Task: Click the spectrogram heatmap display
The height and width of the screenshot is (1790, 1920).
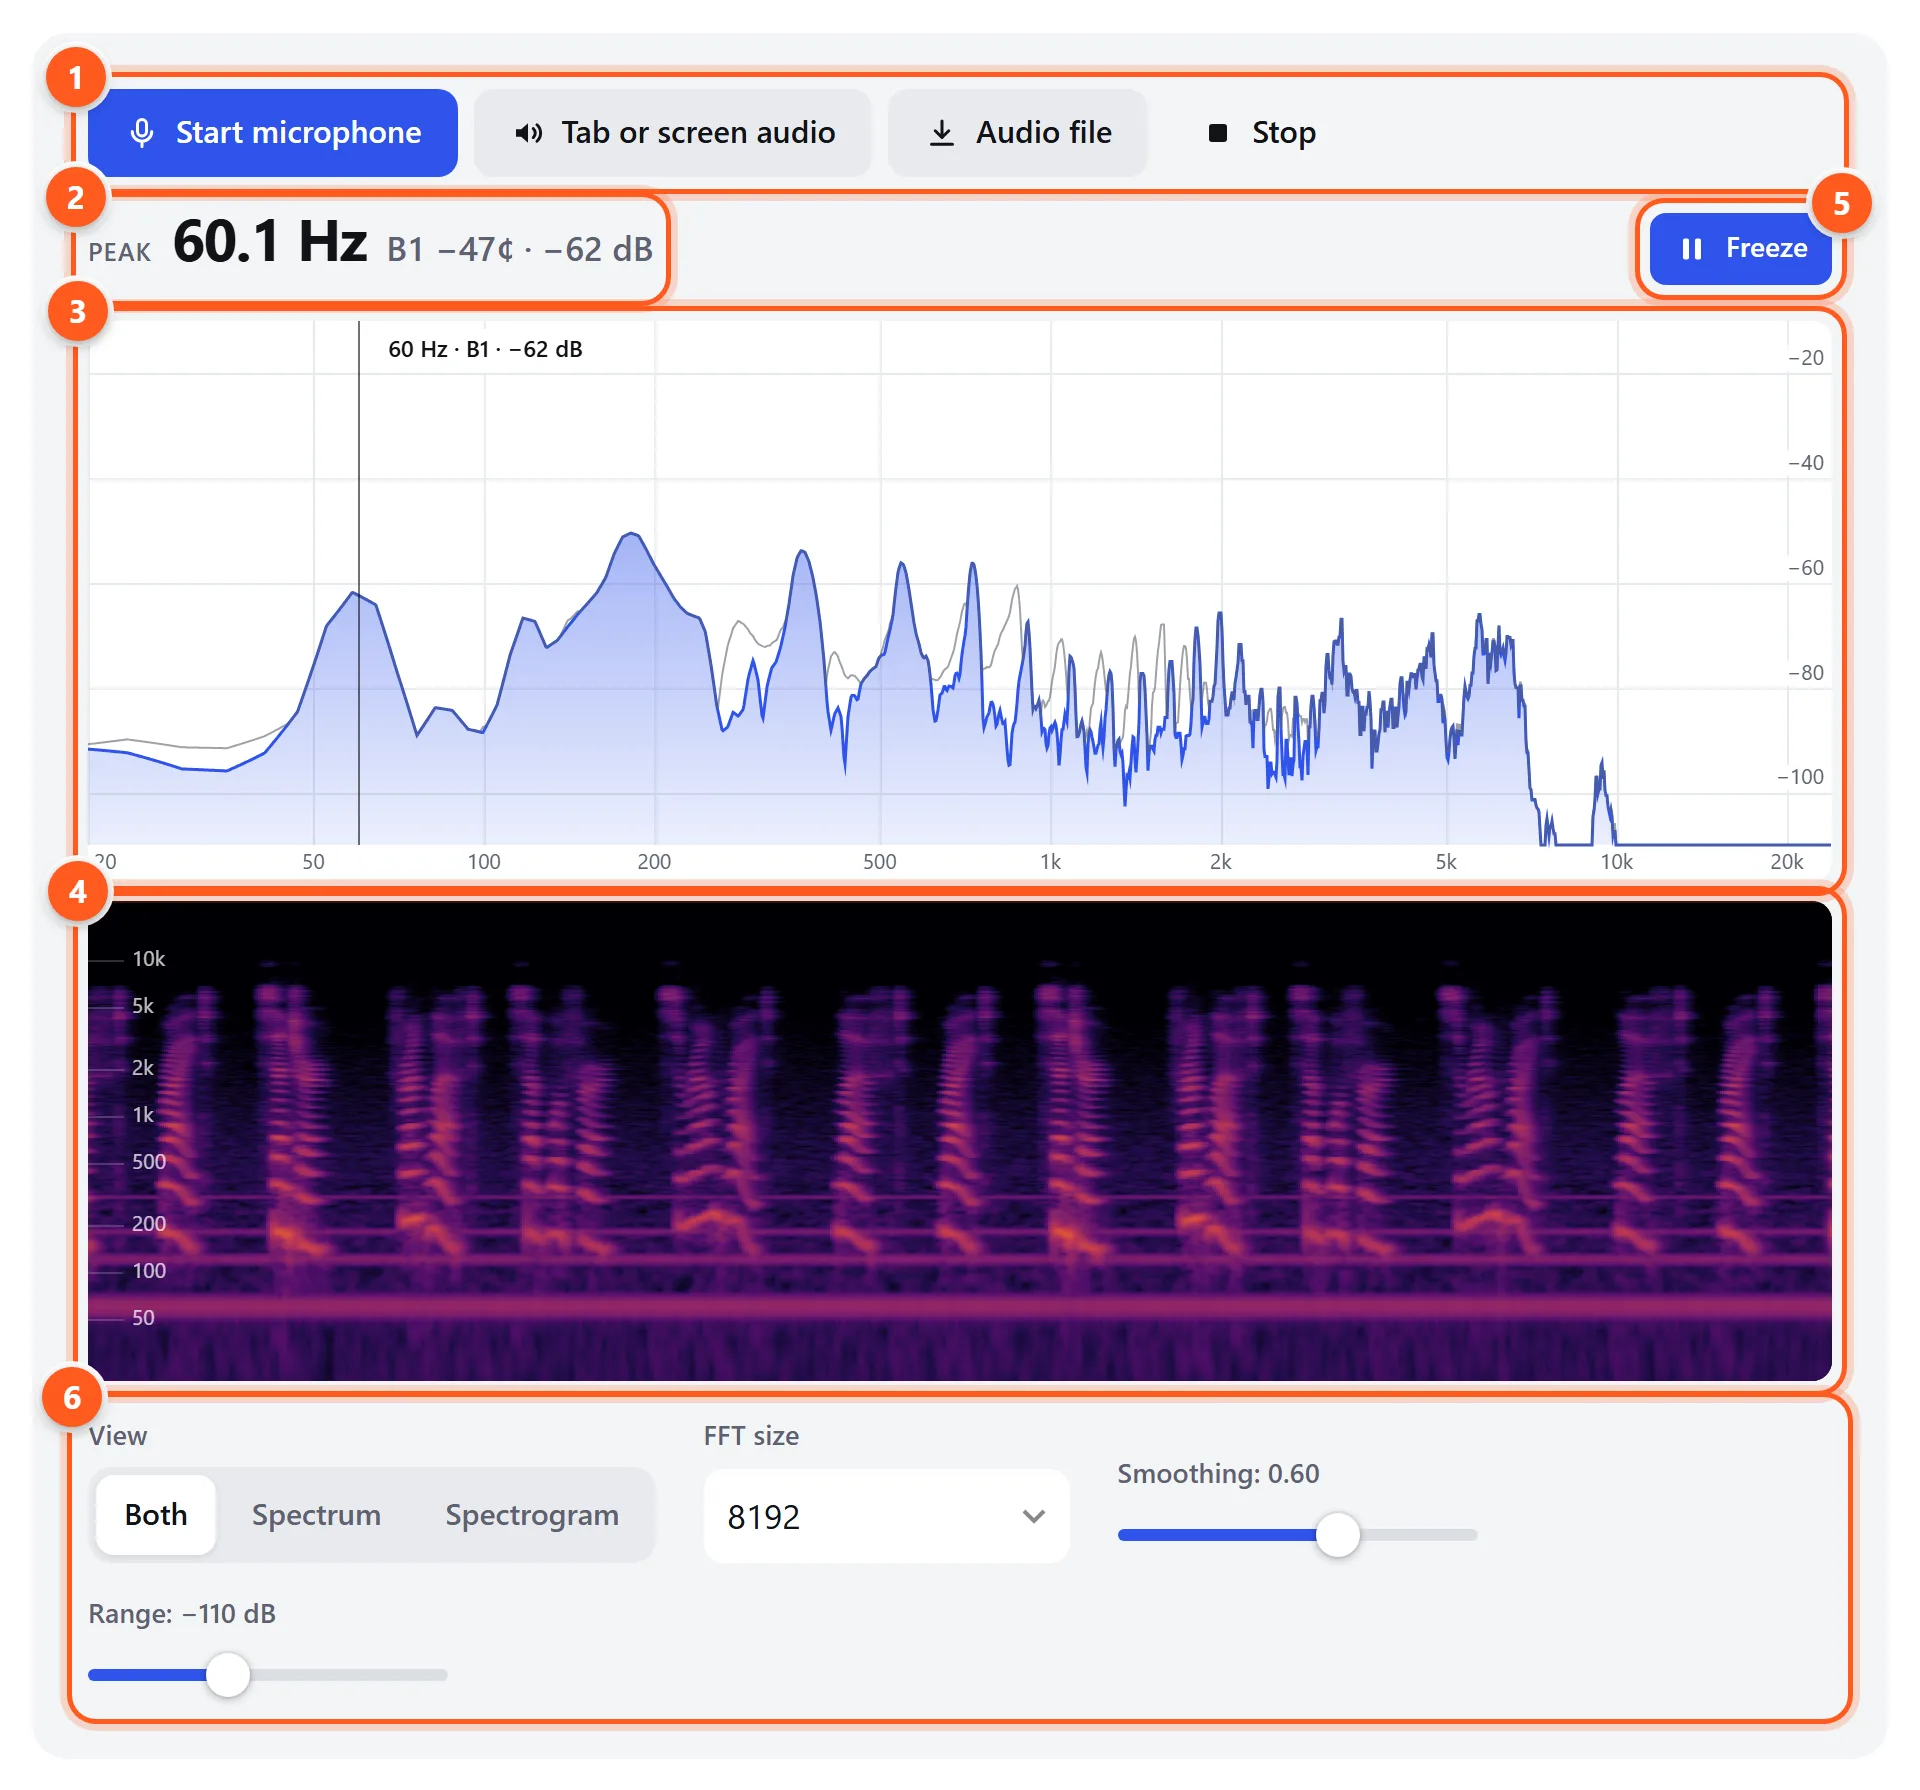Action: coord(960,1141)
